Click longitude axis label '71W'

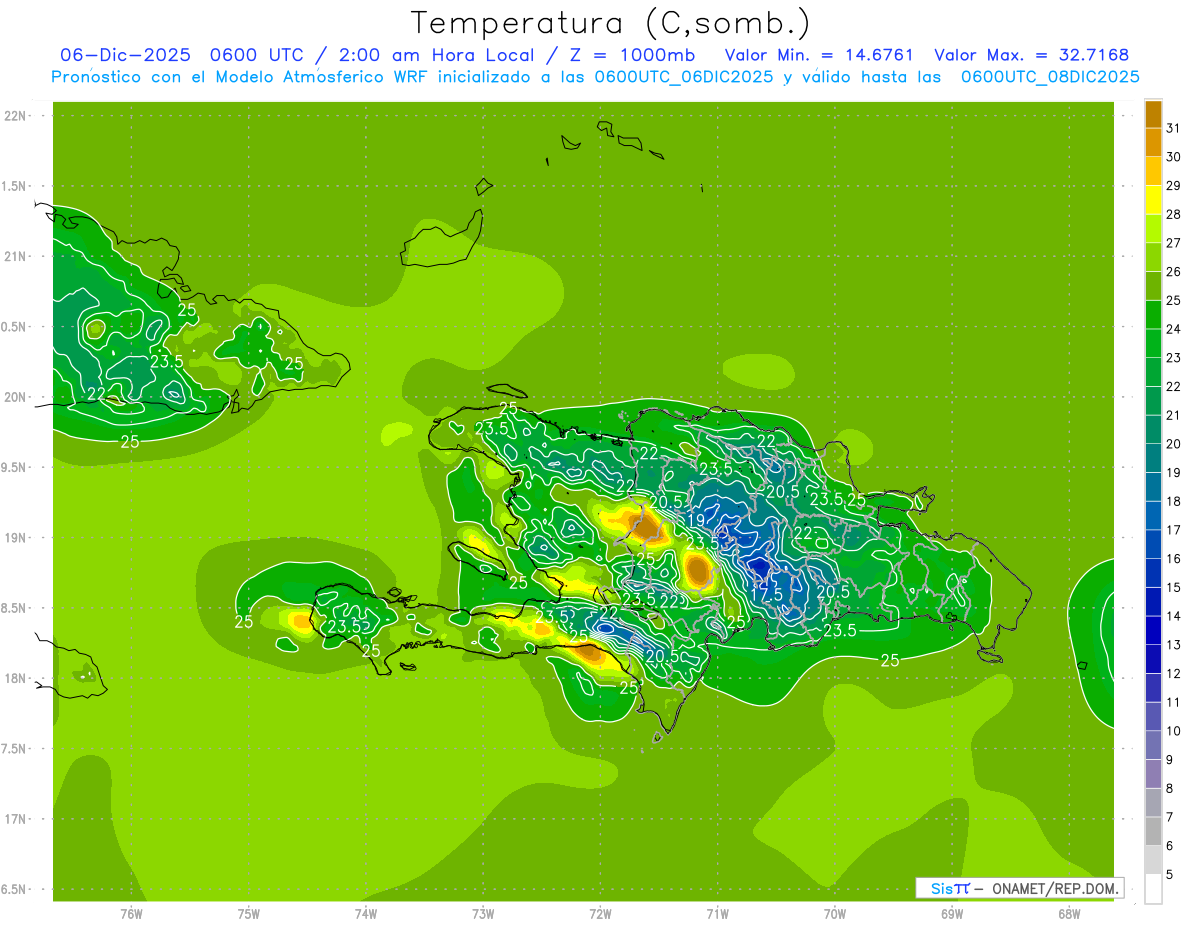coord(717,913)
